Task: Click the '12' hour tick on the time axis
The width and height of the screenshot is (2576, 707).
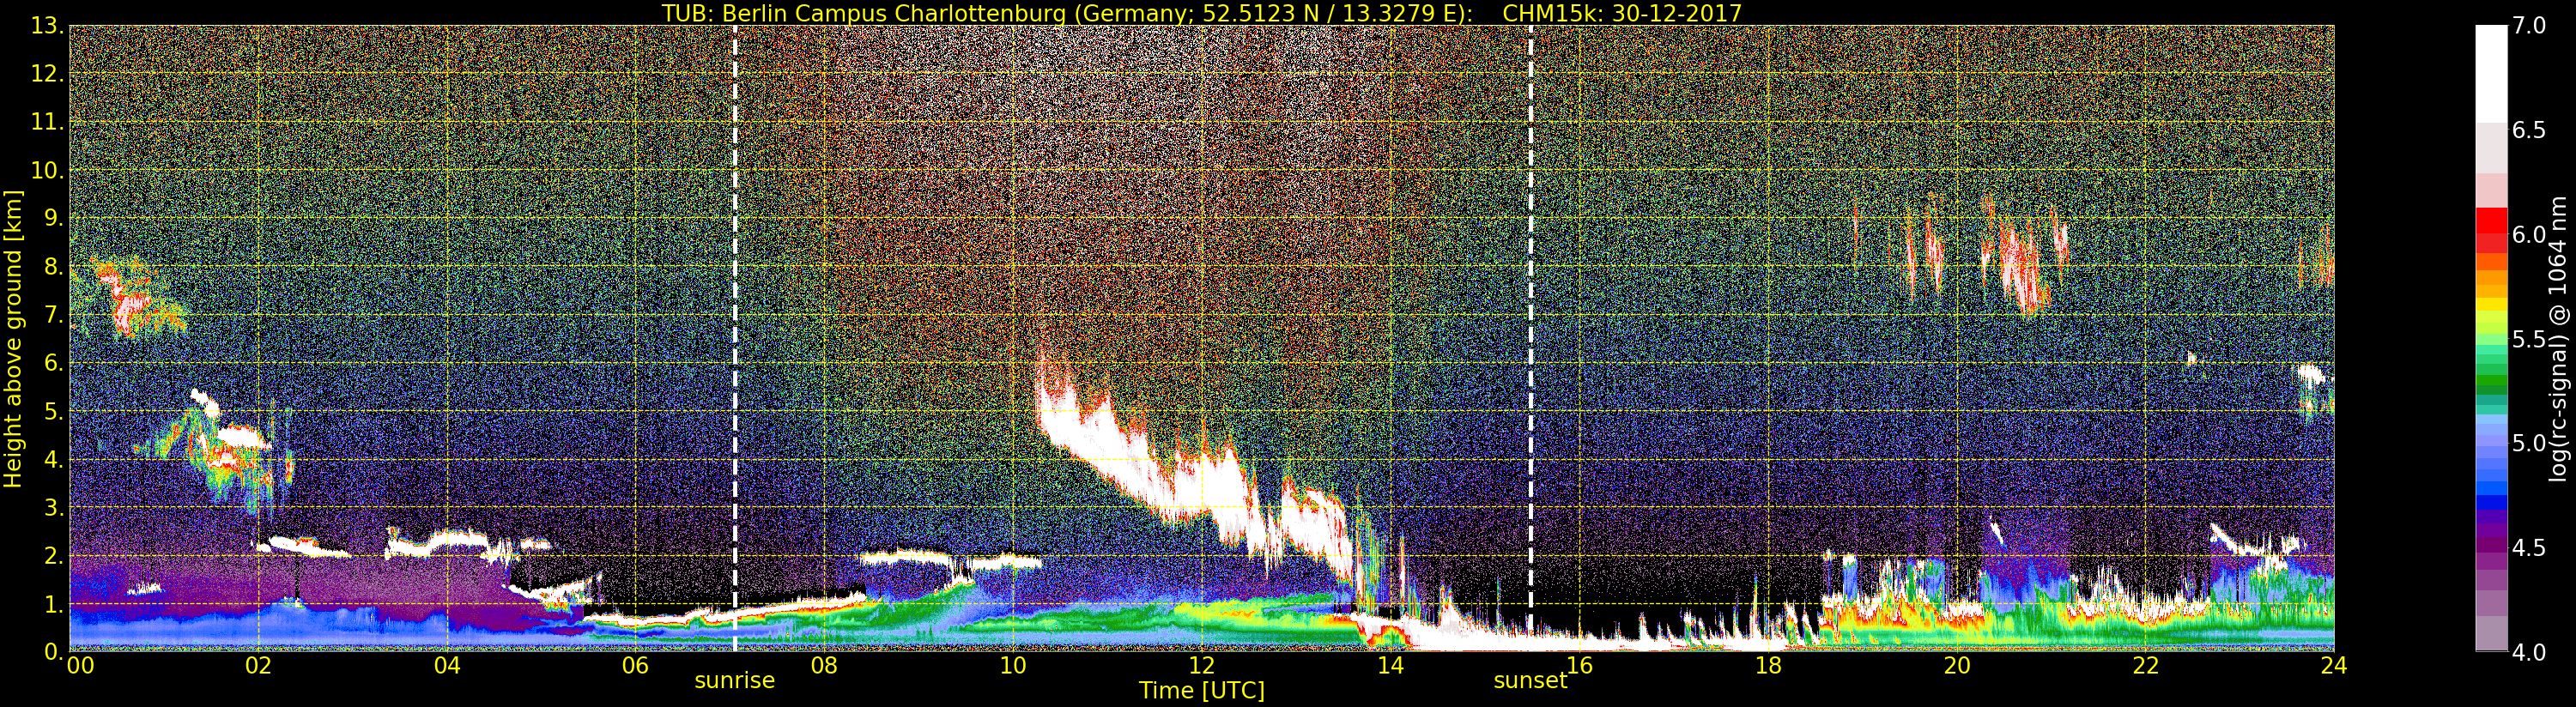Action: [x=1201, y=665]
